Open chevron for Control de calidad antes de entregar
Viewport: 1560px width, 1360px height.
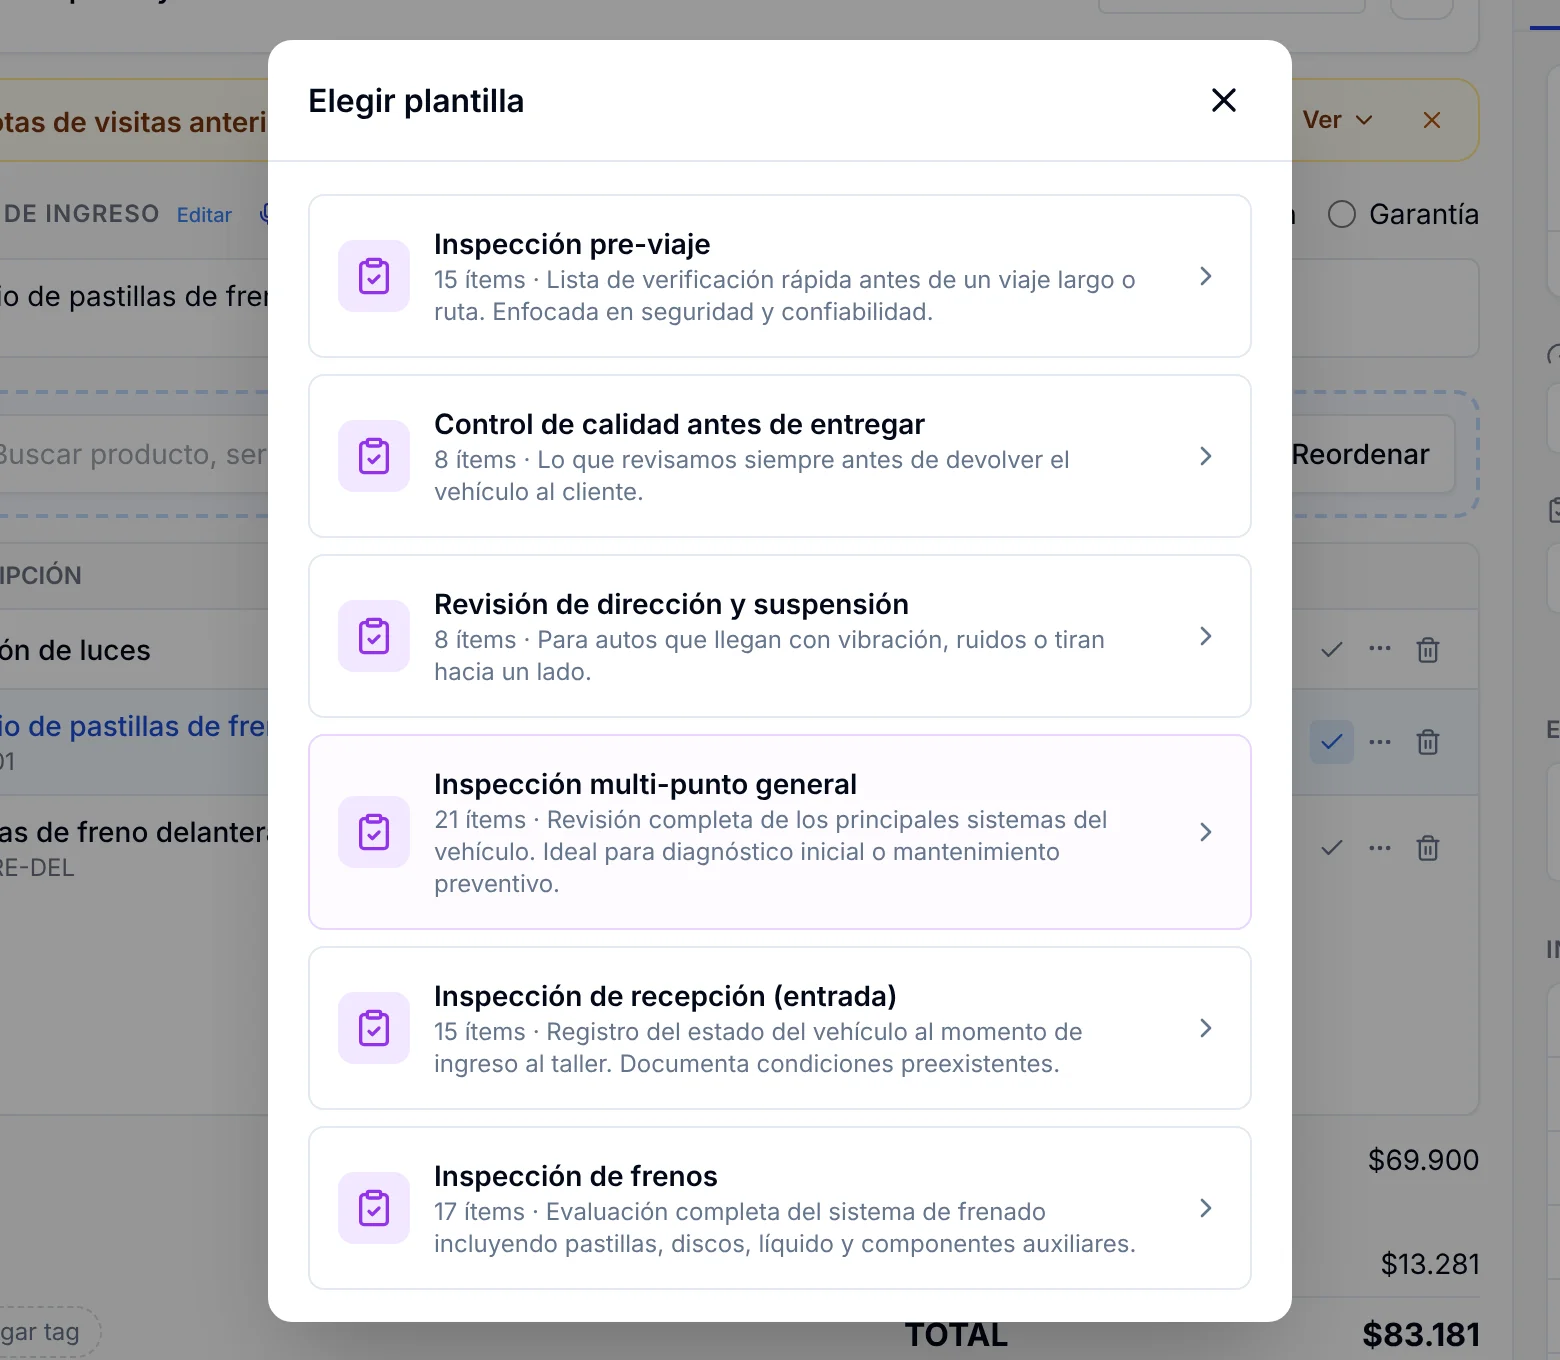coord(1206,456)
